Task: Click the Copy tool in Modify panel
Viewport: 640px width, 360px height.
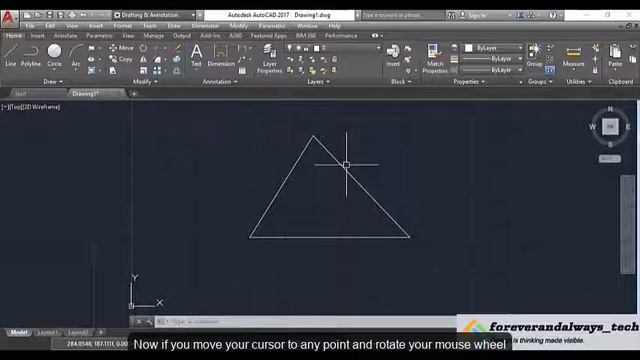Action: pos(121,59)
